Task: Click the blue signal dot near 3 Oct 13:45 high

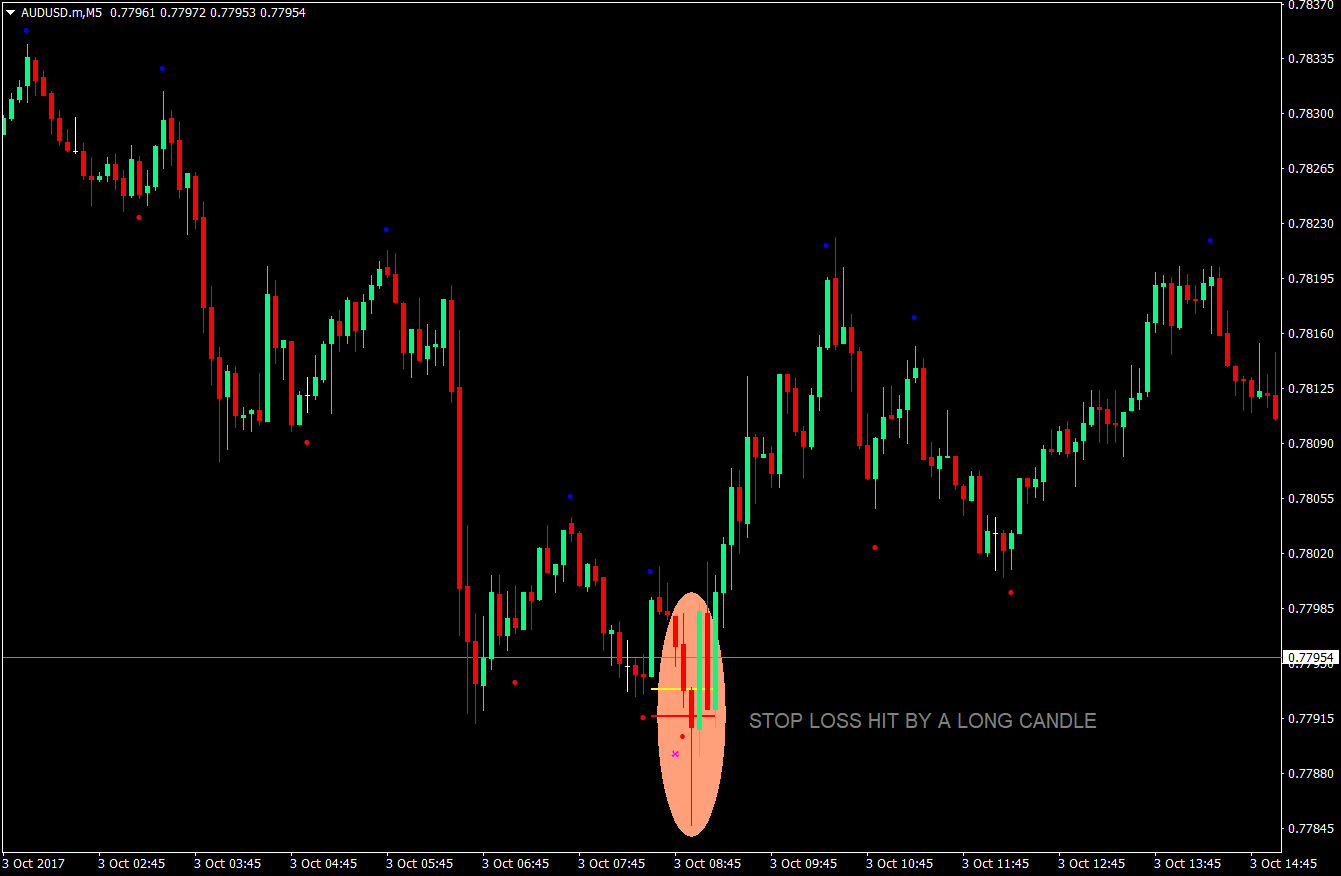Action: 1207,240
